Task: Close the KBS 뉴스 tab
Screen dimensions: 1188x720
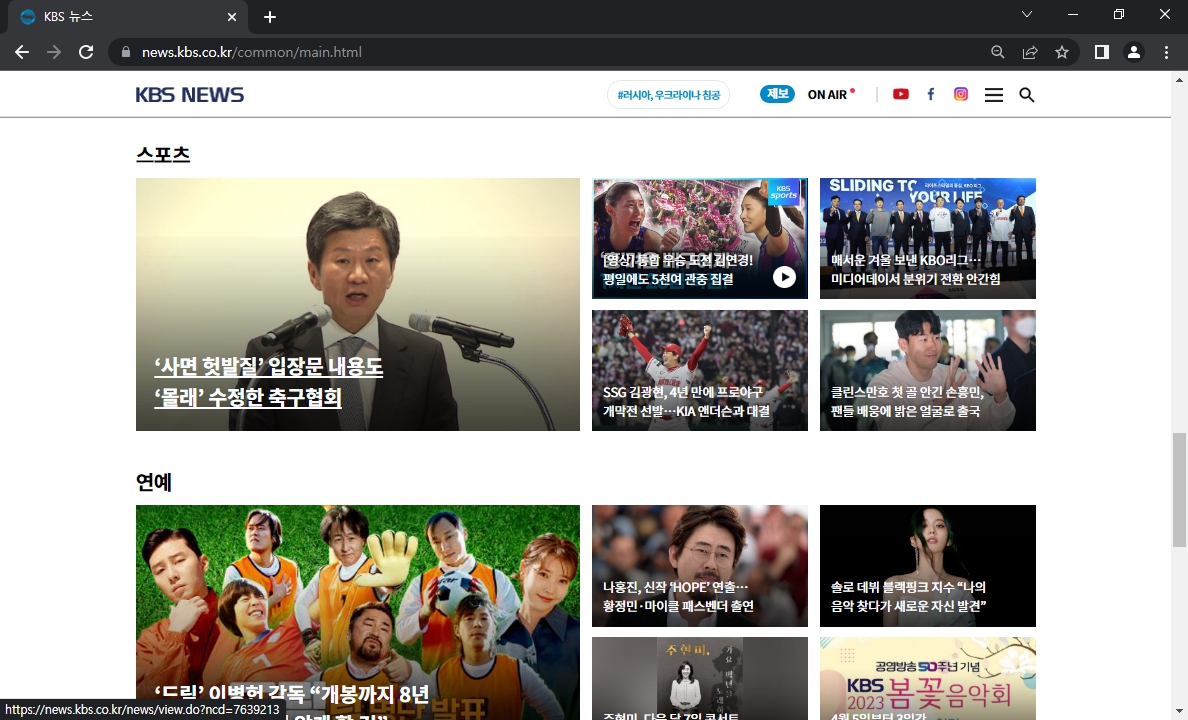Action: pos(232,17)
